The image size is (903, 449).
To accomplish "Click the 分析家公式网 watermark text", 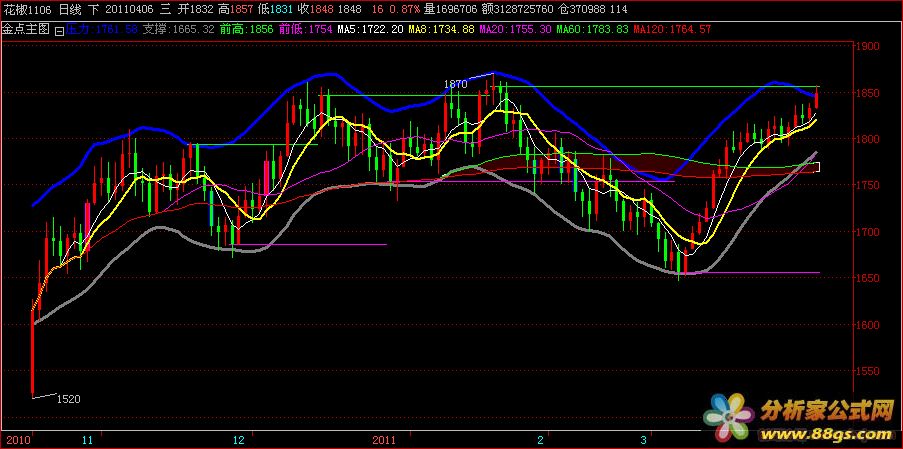I will pyautogui.click(x=826, y=410).
